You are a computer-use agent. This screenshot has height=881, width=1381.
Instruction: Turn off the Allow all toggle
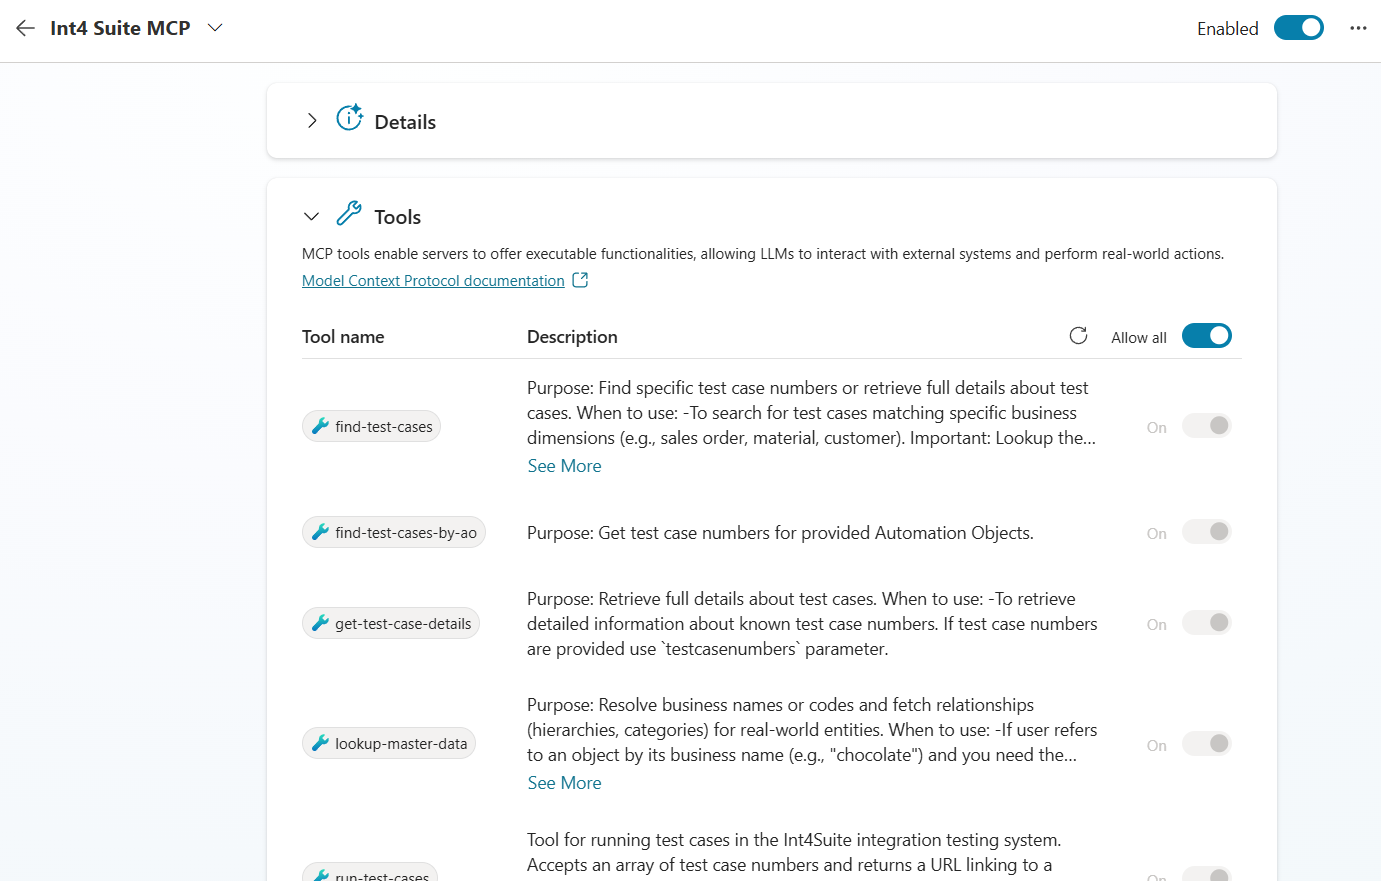pyautogui.click(x=1207, y=336)
